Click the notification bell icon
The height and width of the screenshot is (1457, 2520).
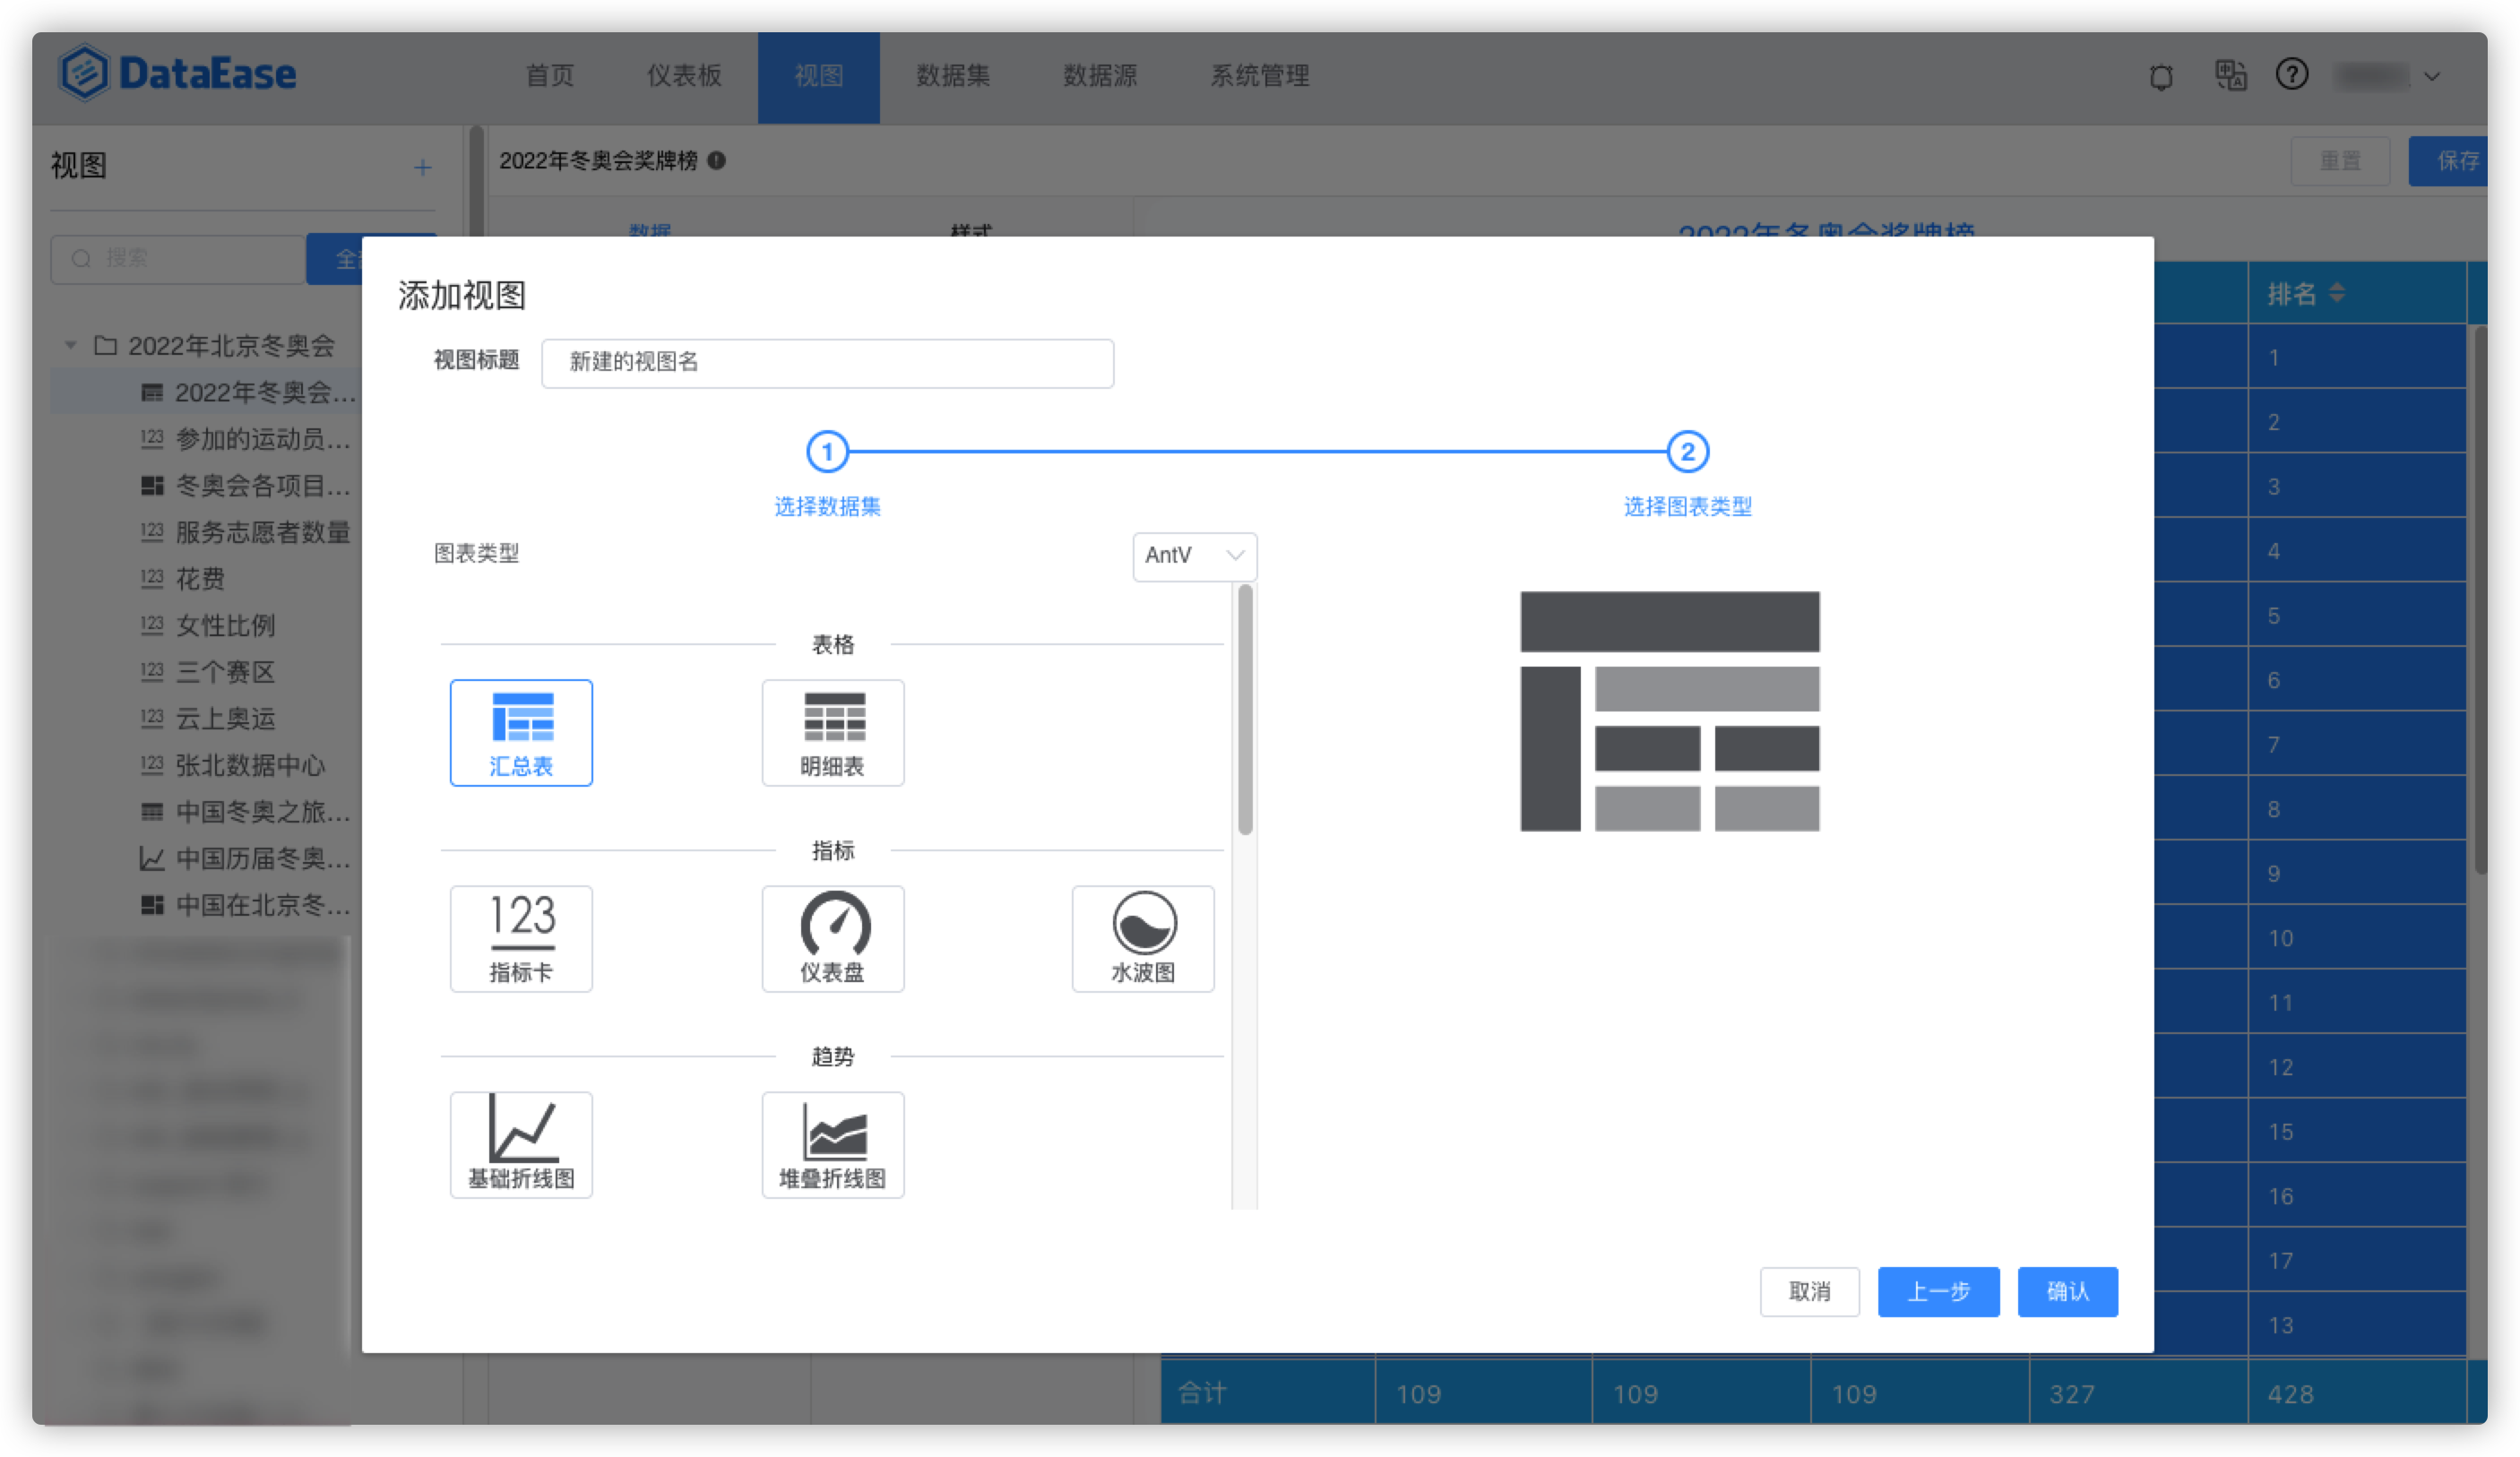point(2161,77)
